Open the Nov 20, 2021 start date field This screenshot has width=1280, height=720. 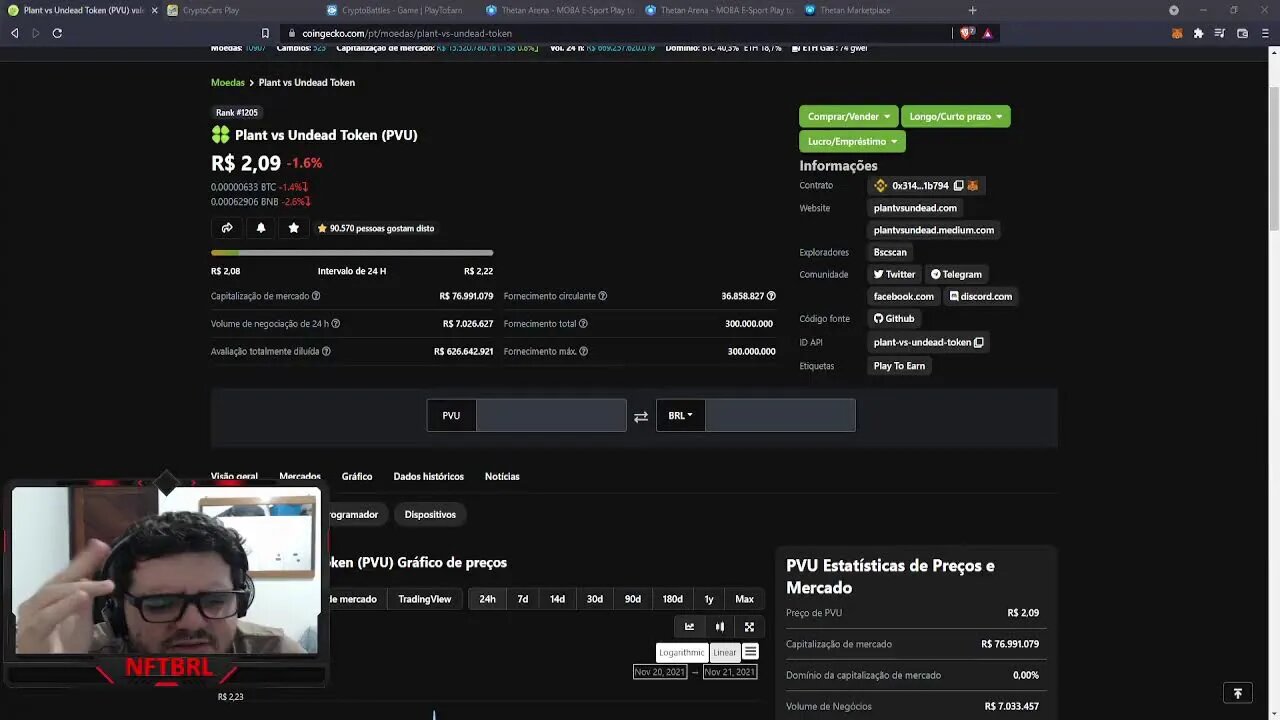coord(660,672)
